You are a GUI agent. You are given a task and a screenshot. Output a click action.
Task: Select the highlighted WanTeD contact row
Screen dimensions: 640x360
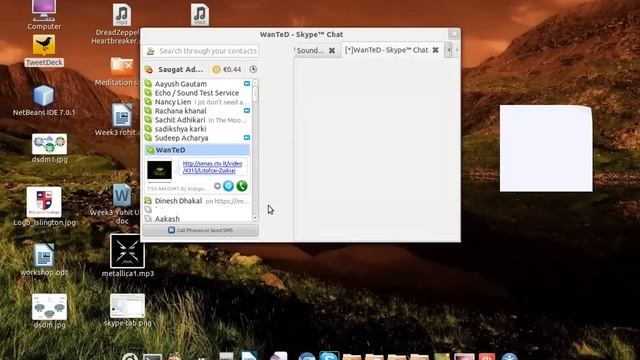click(197, 150)
